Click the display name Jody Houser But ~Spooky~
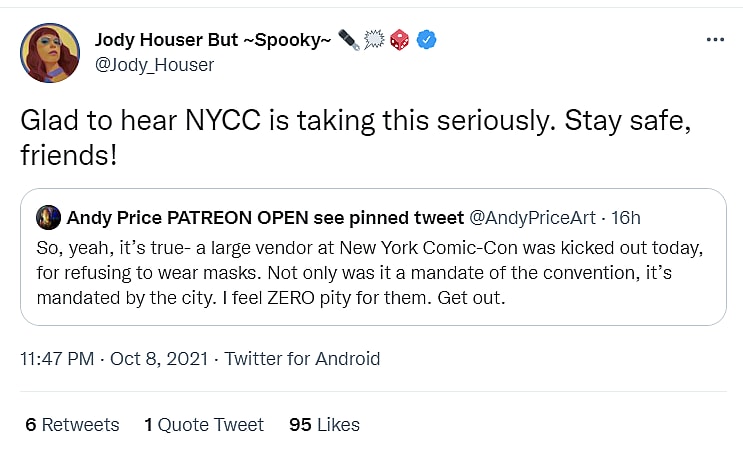 [x=214, y=40]
